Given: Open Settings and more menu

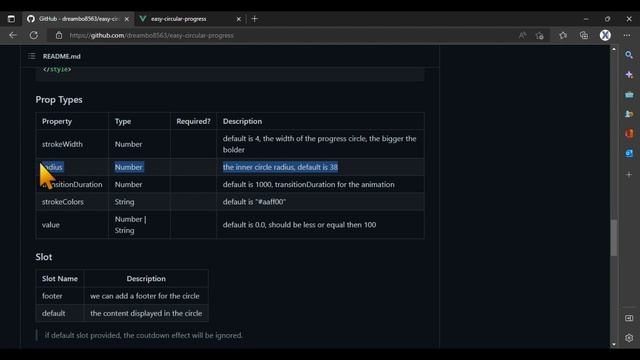Looking at the screenshot, I should [x=627, y=36].
